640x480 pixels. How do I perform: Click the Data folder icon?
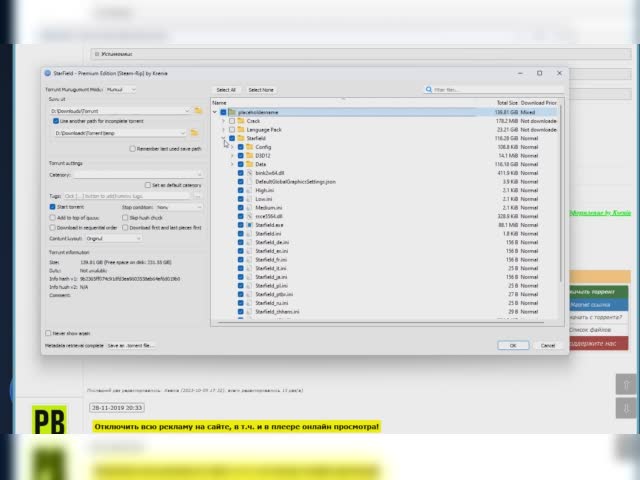(249, 164)
